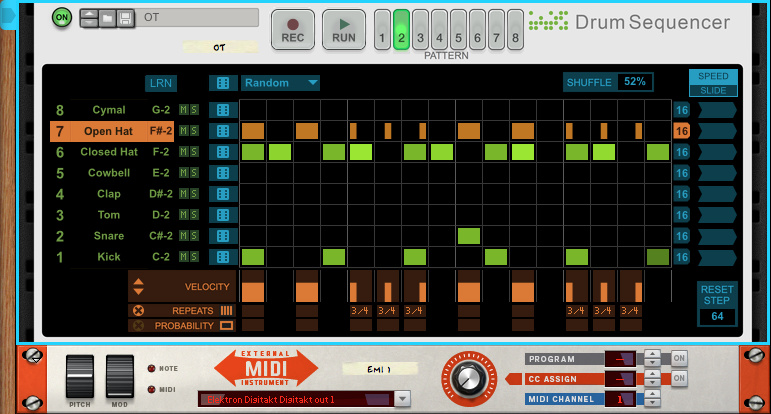Click the Reset Step value field
The image size is (771, 414).
717,317
